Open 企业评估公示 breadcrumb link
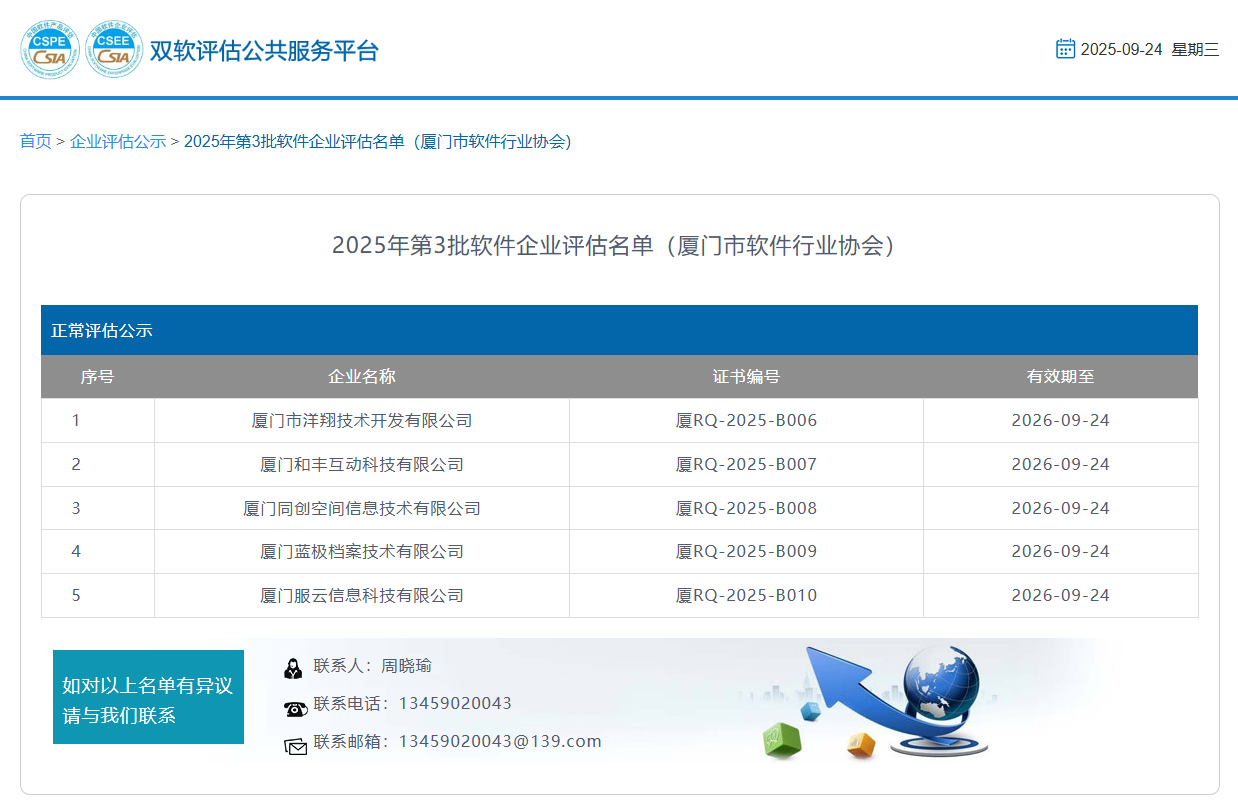The width and height of the screenshot is (1238, 805). pyautogui.click(x=118, y=141)
